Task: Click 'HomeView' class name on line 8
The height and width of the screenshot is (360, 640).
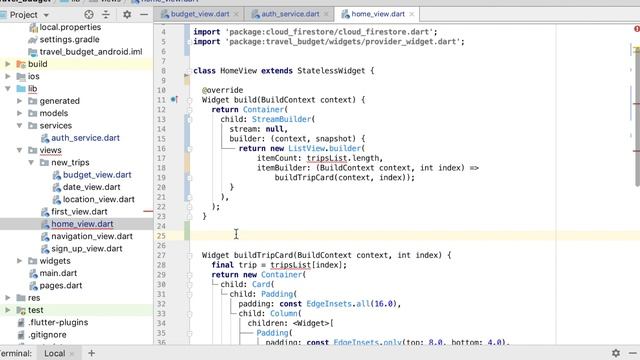Action: pyautogui.click(x=238, y=71)
